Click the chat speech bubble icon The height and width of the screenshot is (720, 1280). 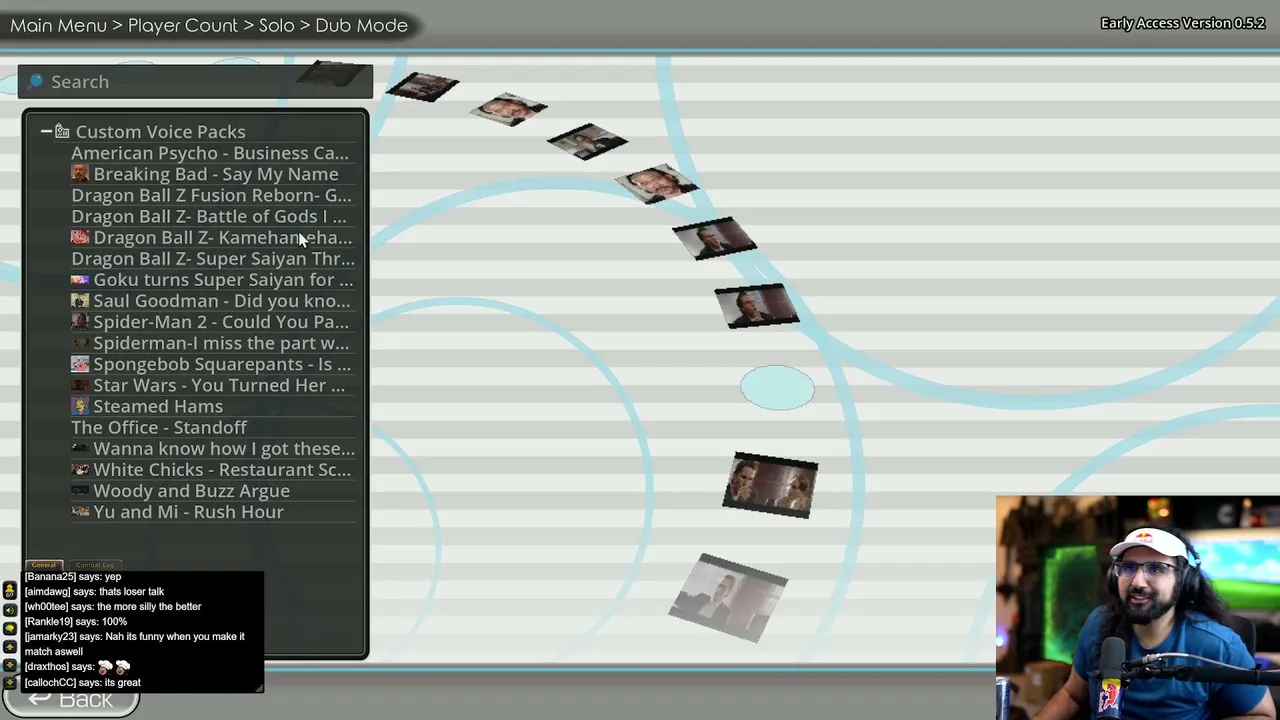point(10,628)
